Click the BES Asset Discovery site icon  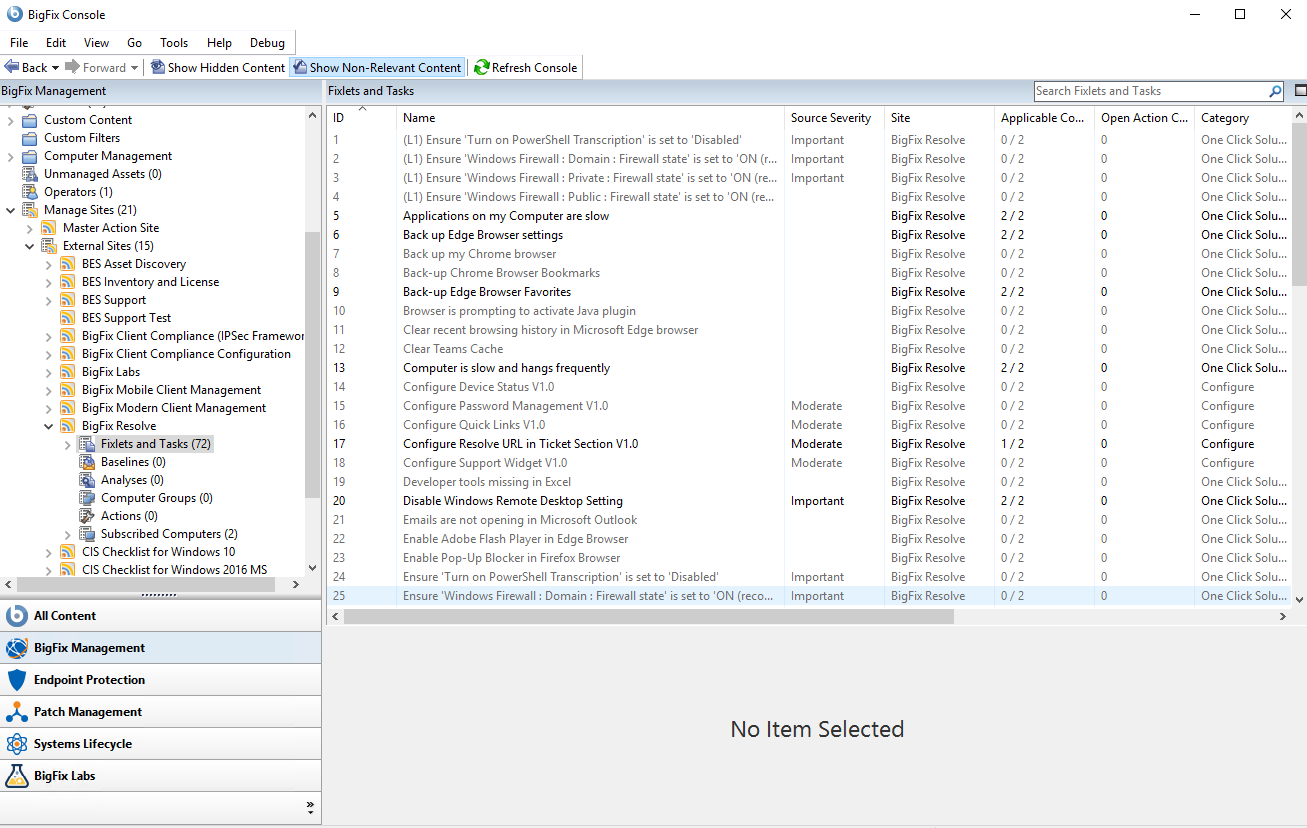point(68,264)
